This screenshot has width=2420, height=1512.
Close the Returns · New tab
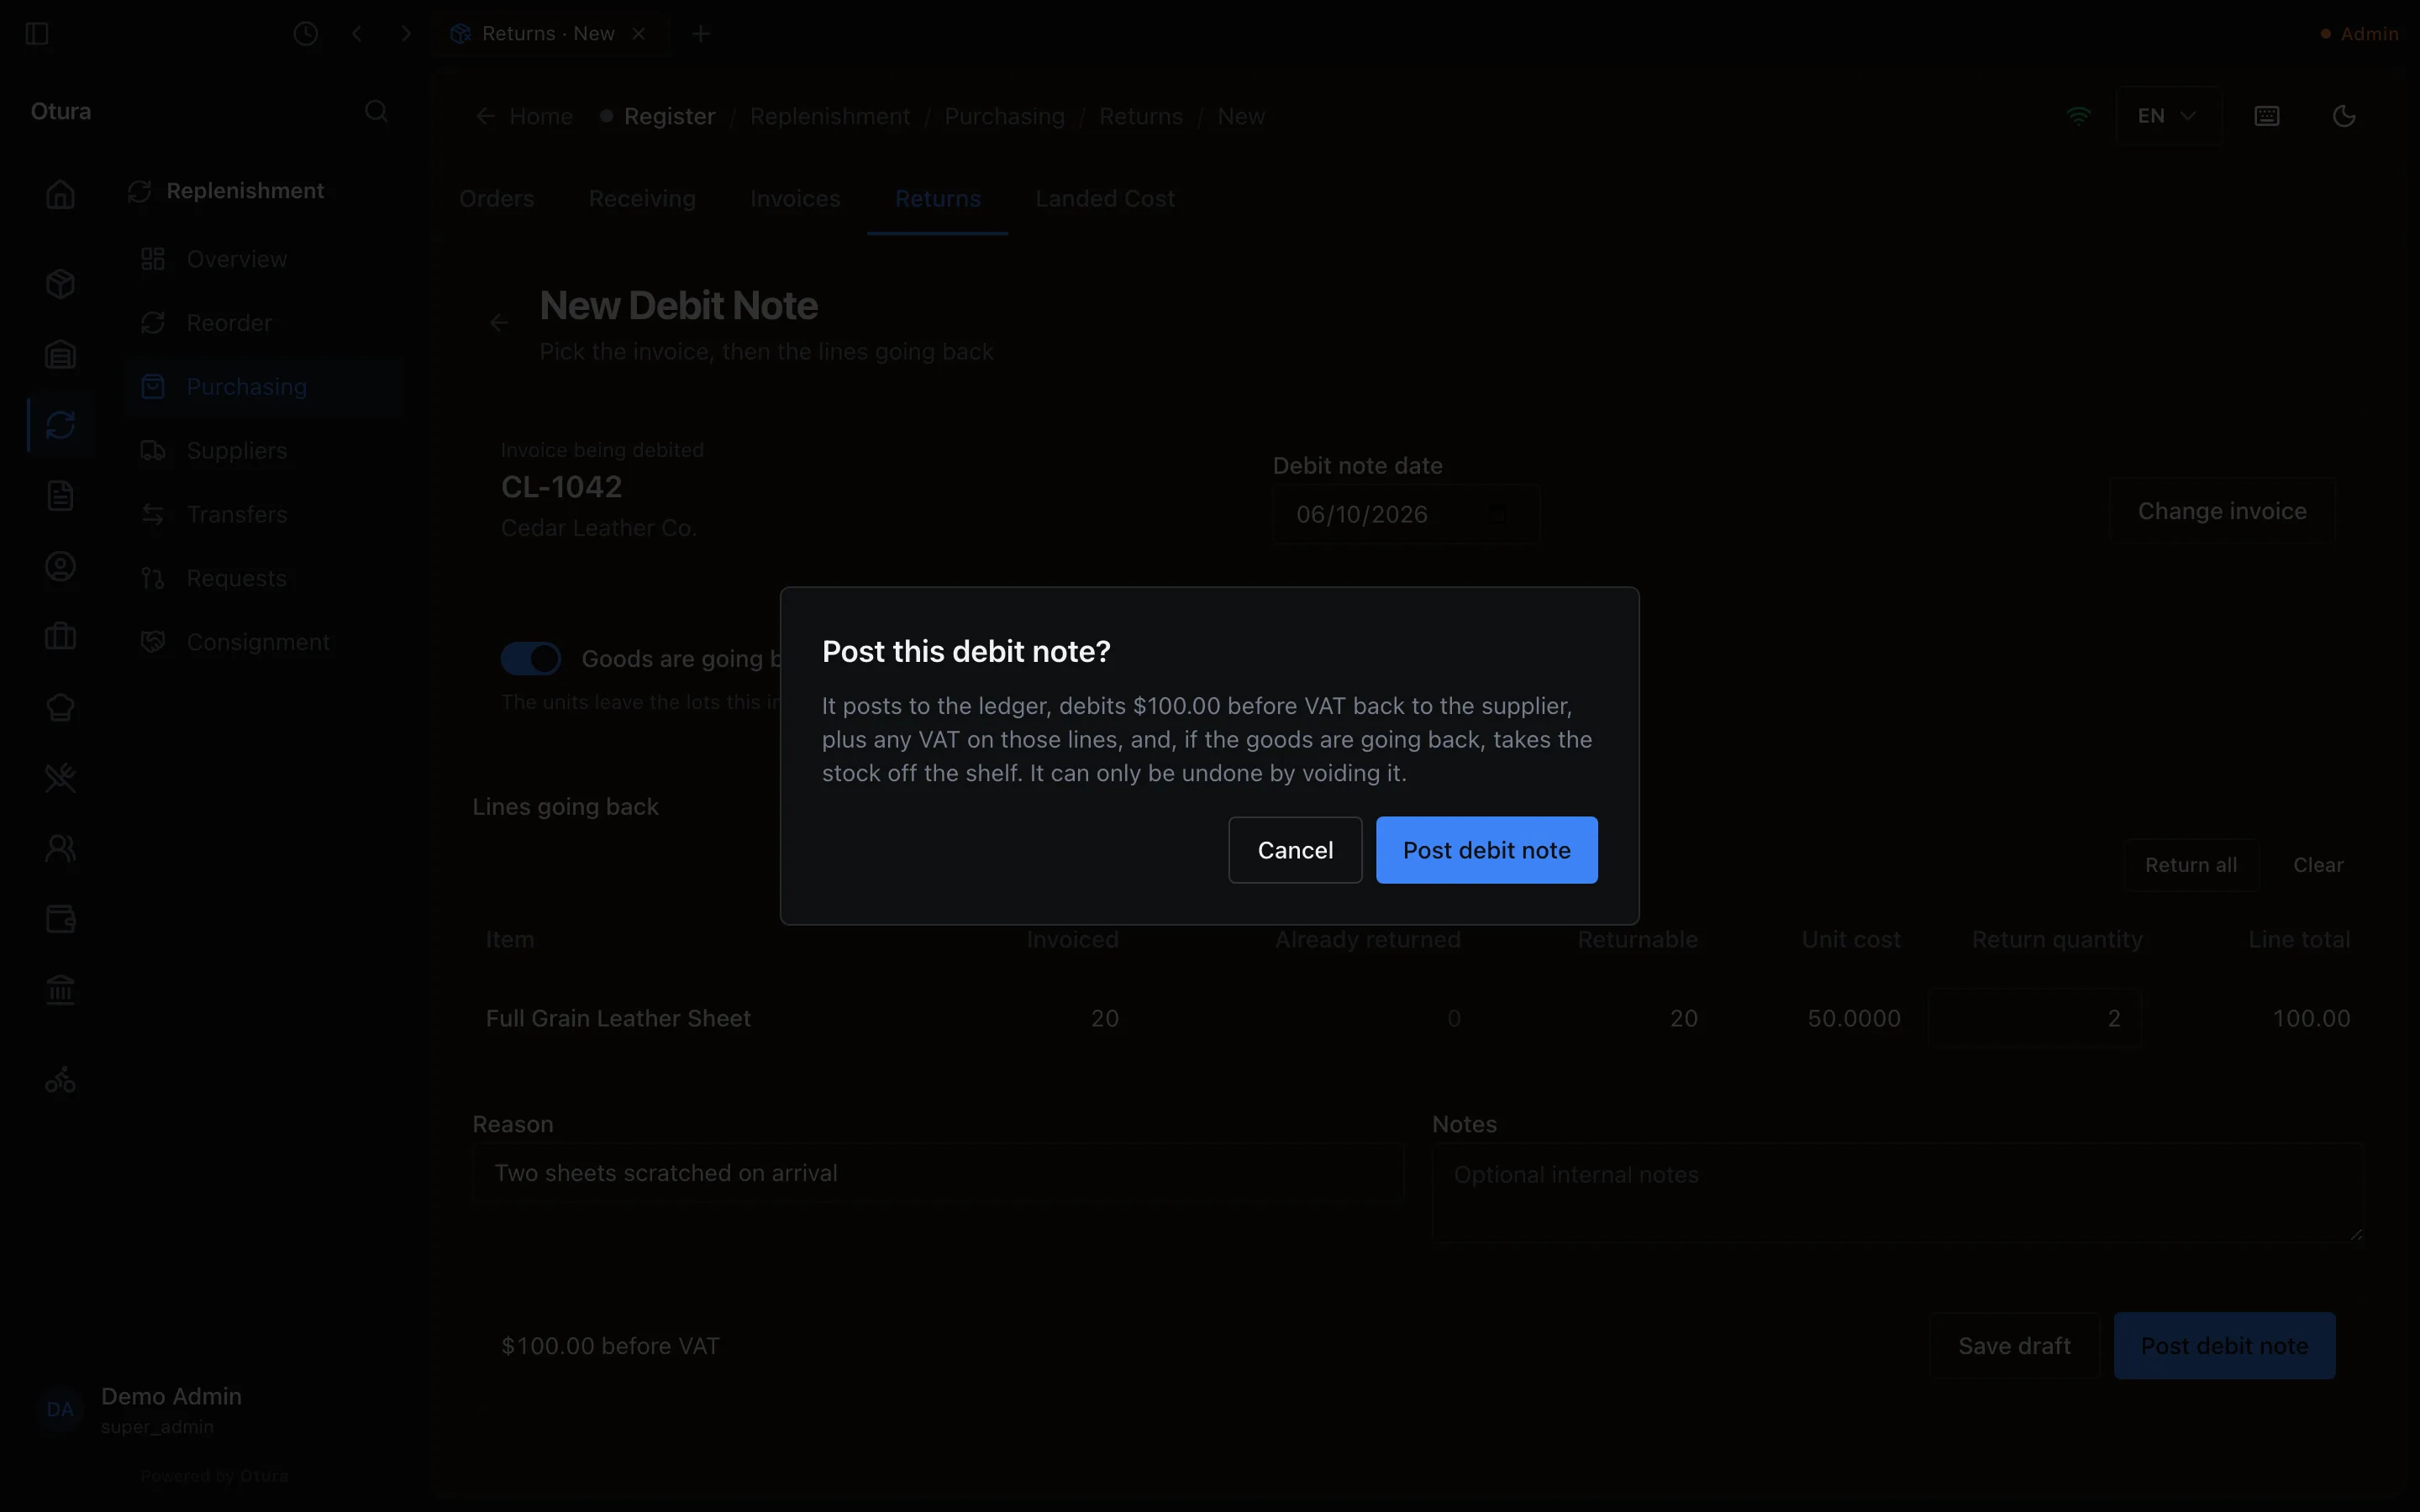[x=639, y=34]
